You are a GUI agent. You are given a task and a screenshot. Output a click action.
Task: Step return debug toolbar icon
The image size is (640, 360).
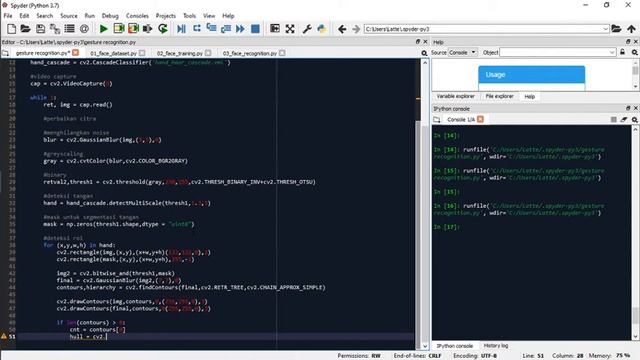pyautogui.click(x=226, y=29)
